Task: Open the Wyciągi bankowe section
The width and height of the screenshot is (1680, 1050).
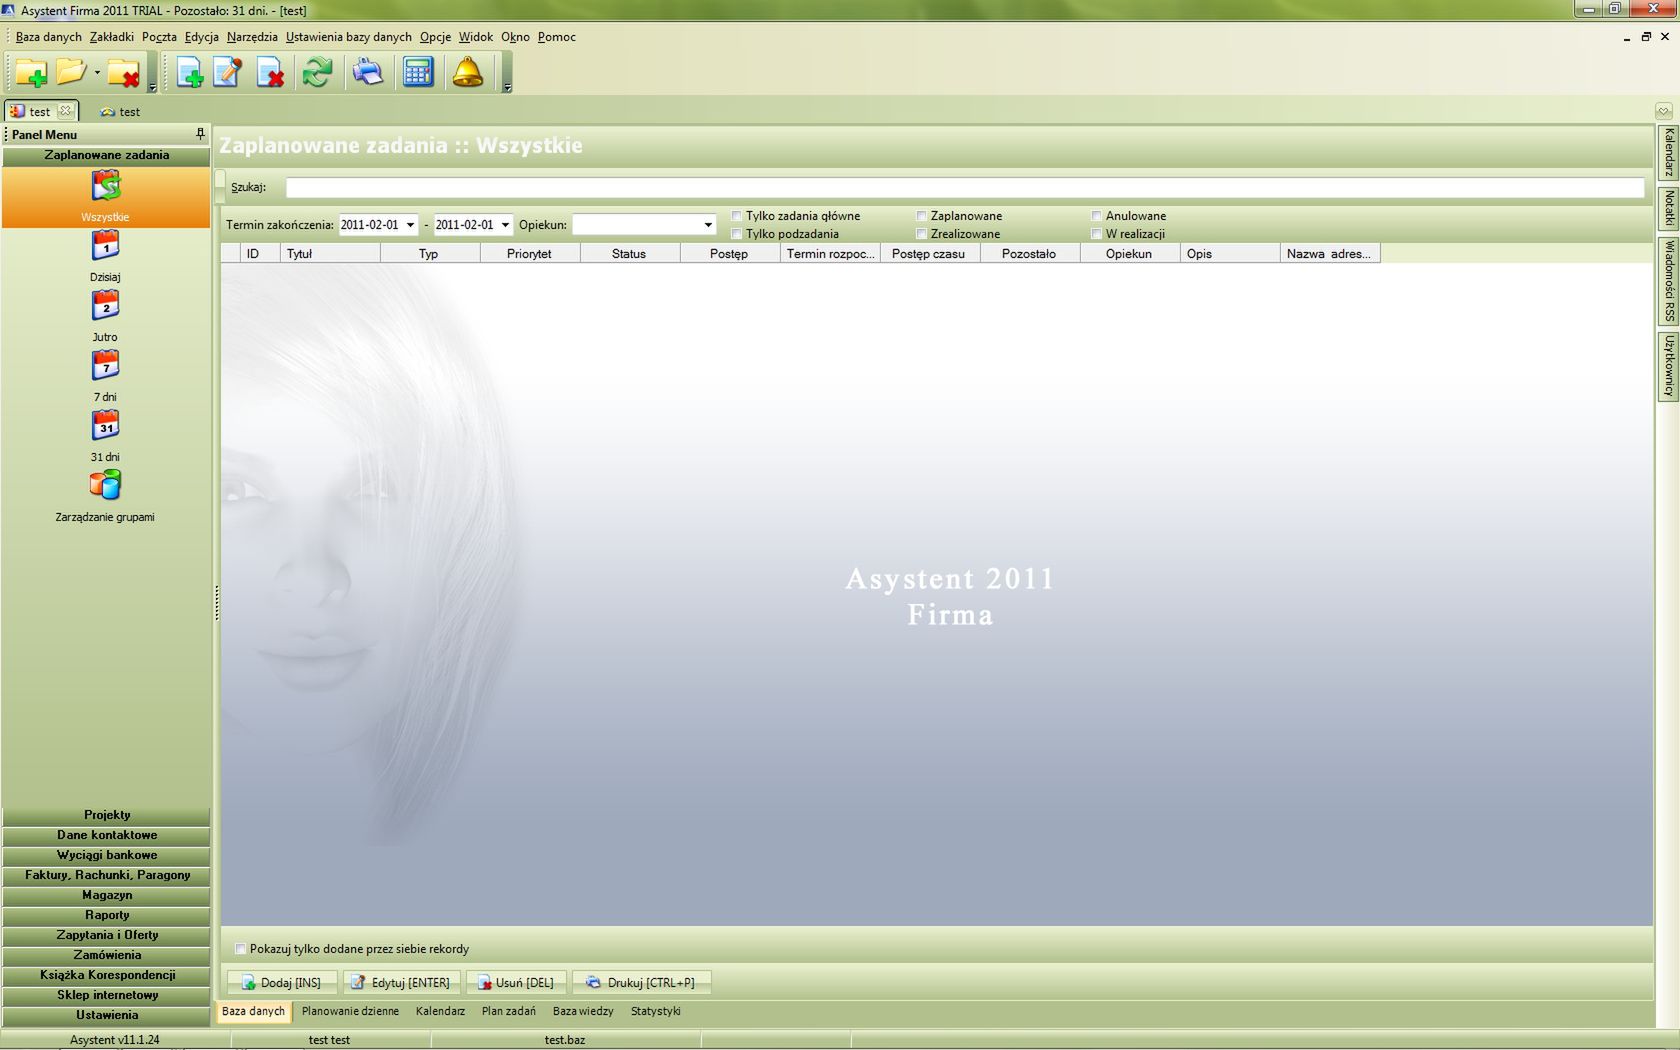Action: point(106,855)
